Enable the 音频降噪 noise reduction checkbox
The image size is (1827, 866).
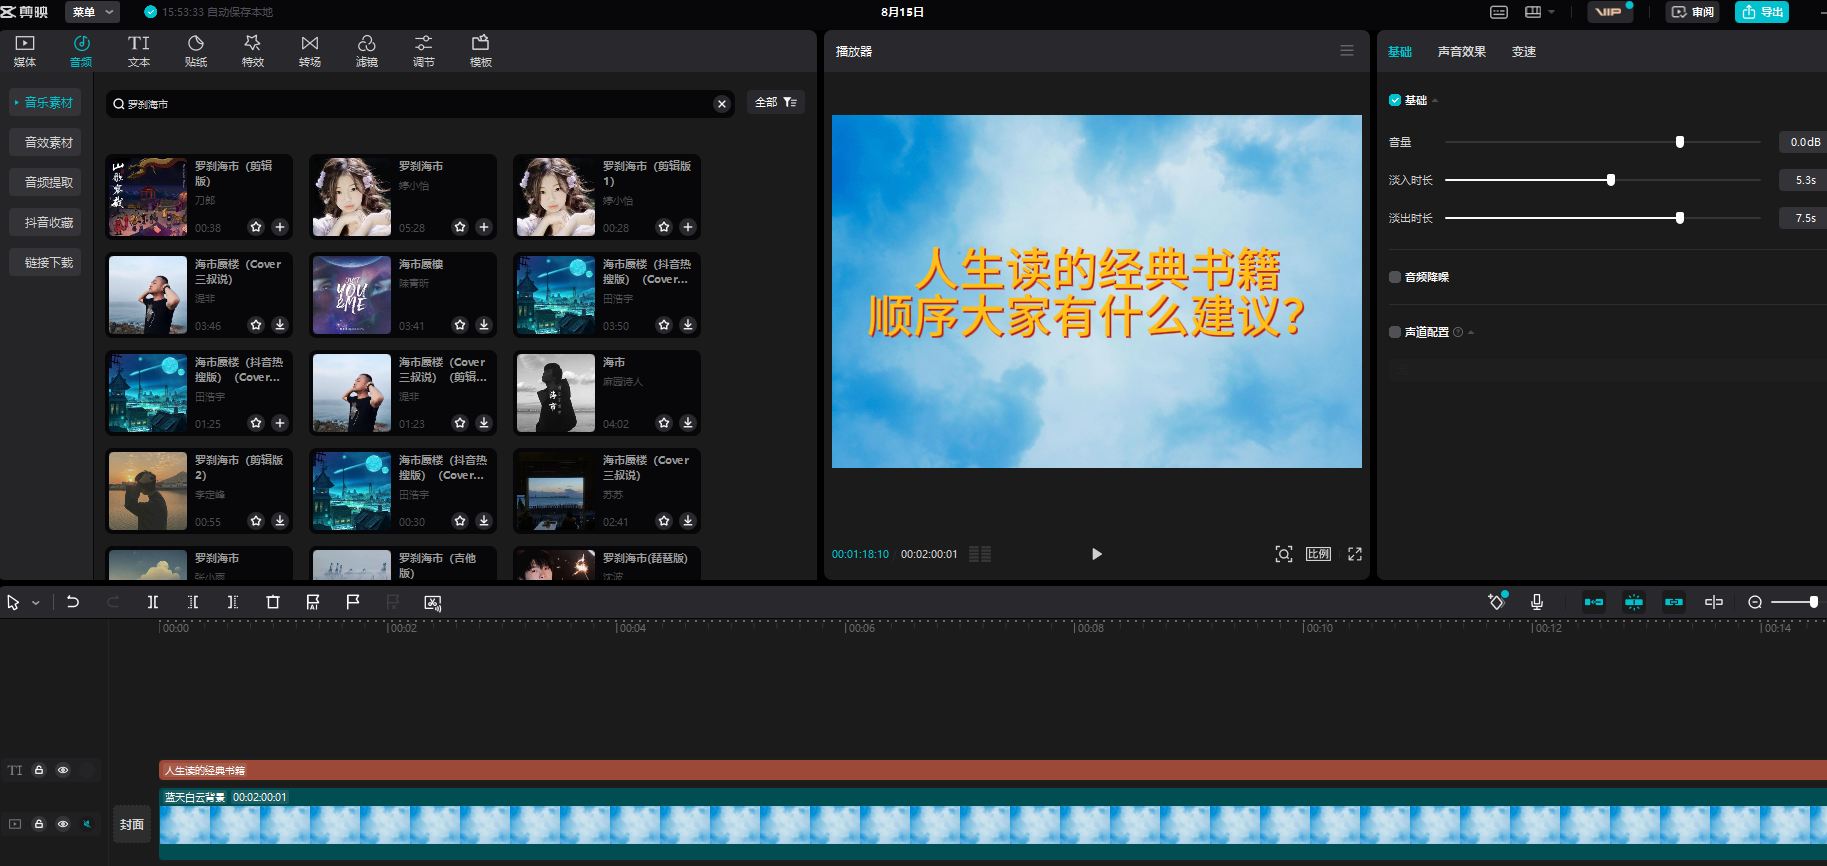pos(1395,277)
